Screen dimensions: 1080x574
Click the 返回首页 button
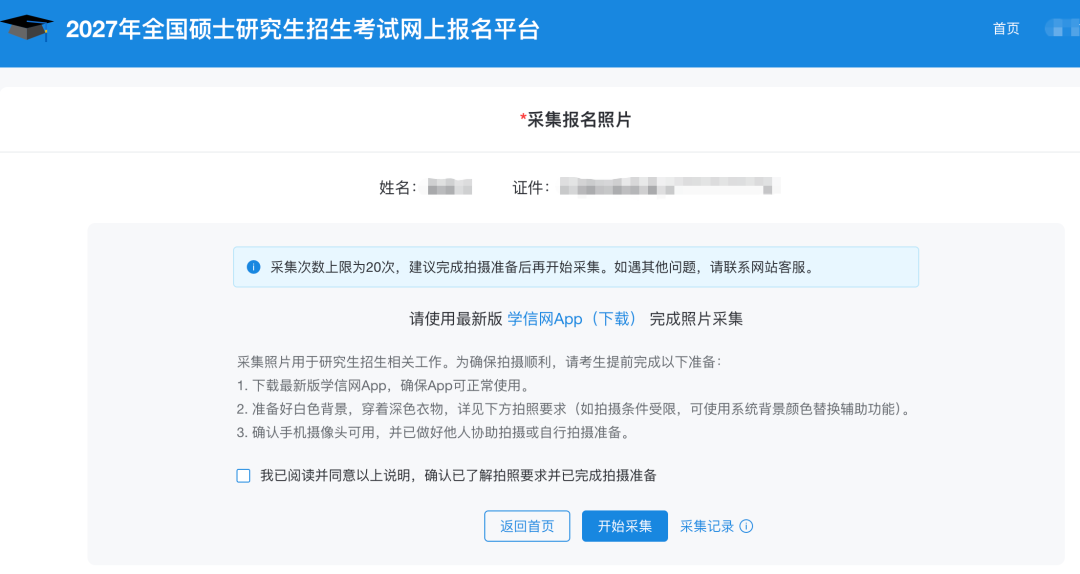pyautogui.click(x=527, y=526)
